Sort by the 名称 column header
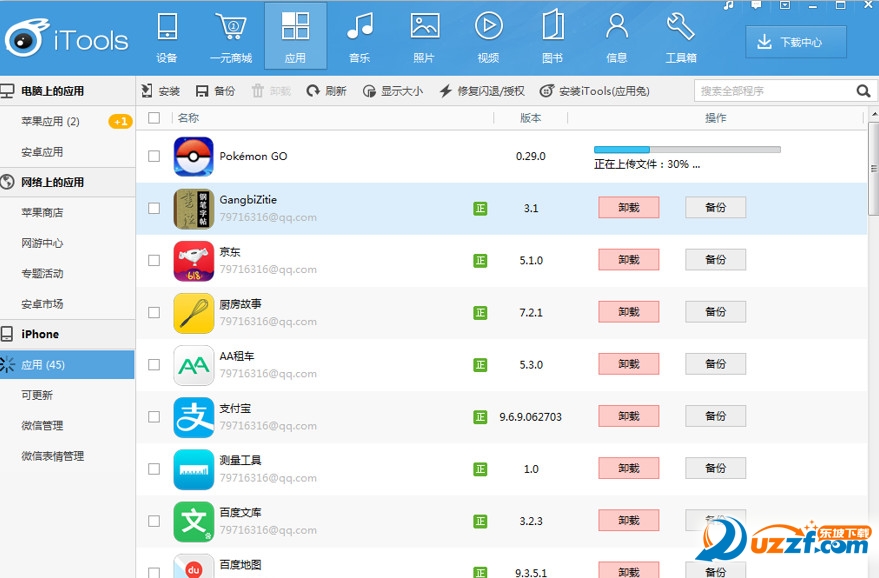 click(x=188, y=118)
